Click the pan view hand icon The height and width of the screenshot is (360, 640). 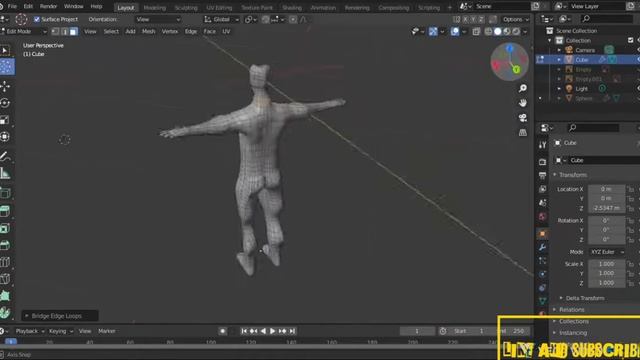tap(522, 103)
